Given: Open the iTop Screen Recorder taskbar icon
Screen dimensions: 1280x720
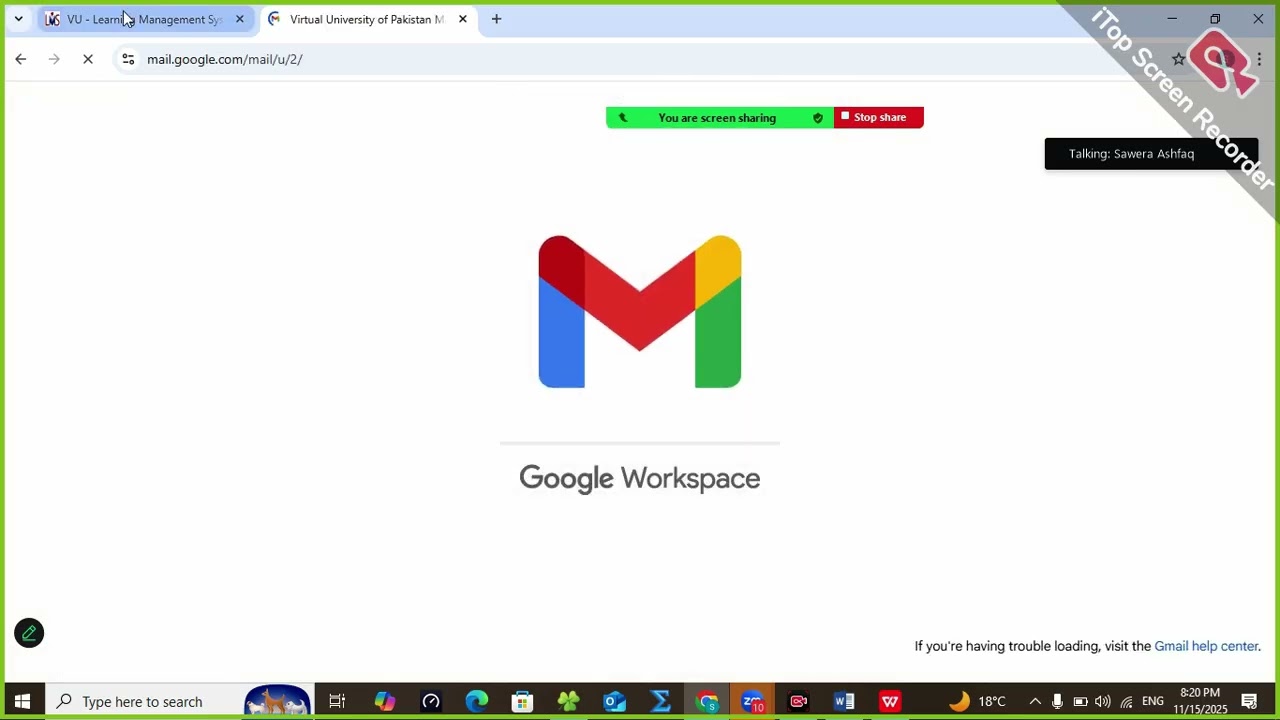Looking at the screenshot, I should click(x=799, y=701).
